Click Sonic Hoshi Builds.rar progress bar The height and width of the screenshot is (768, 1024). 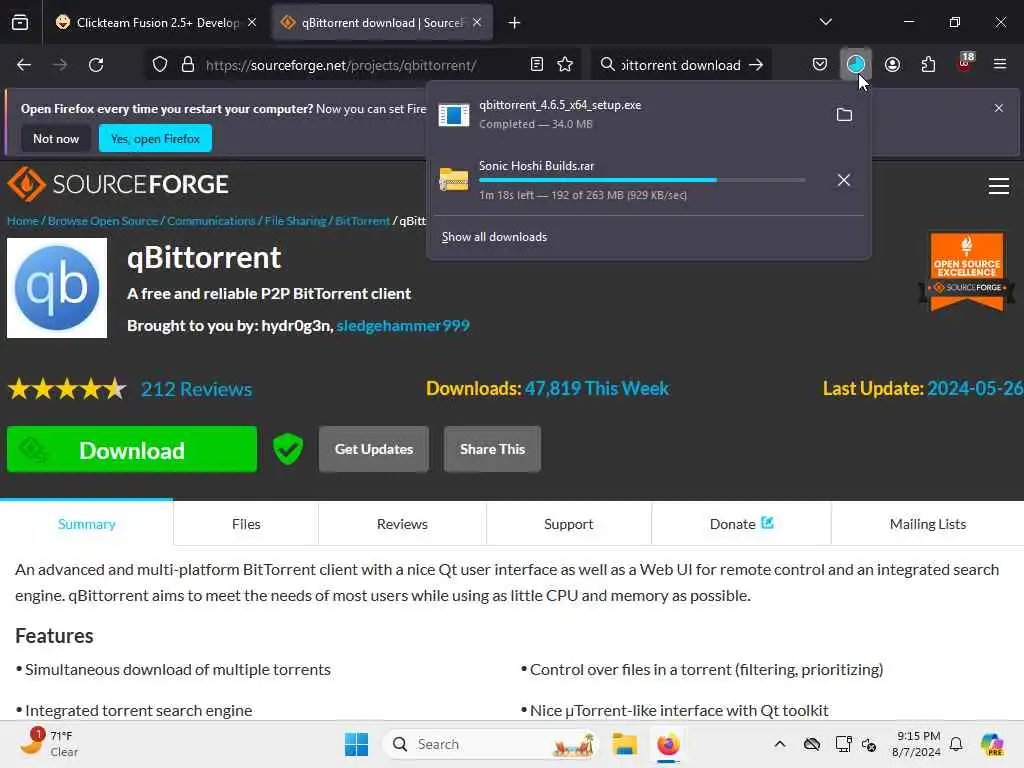tap(642, 180)
